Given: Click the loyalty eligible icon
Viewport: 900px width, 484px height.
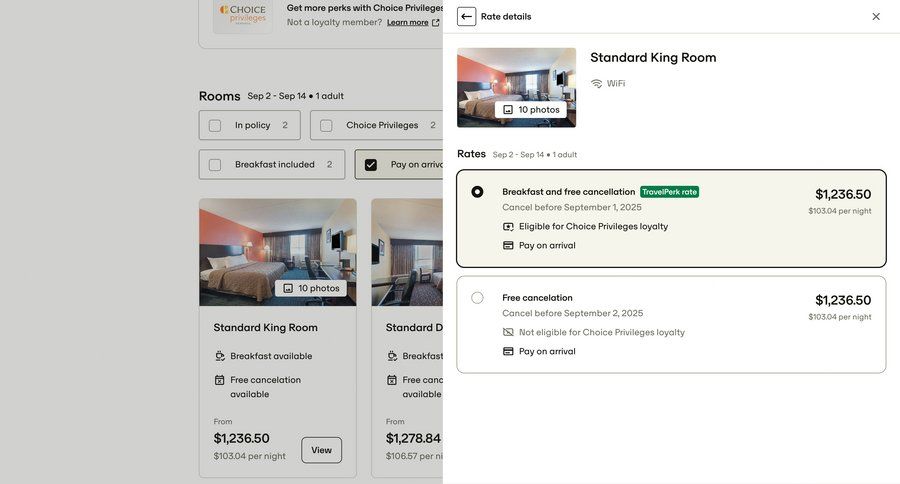Looking at the screenshot, I should 508,227.
